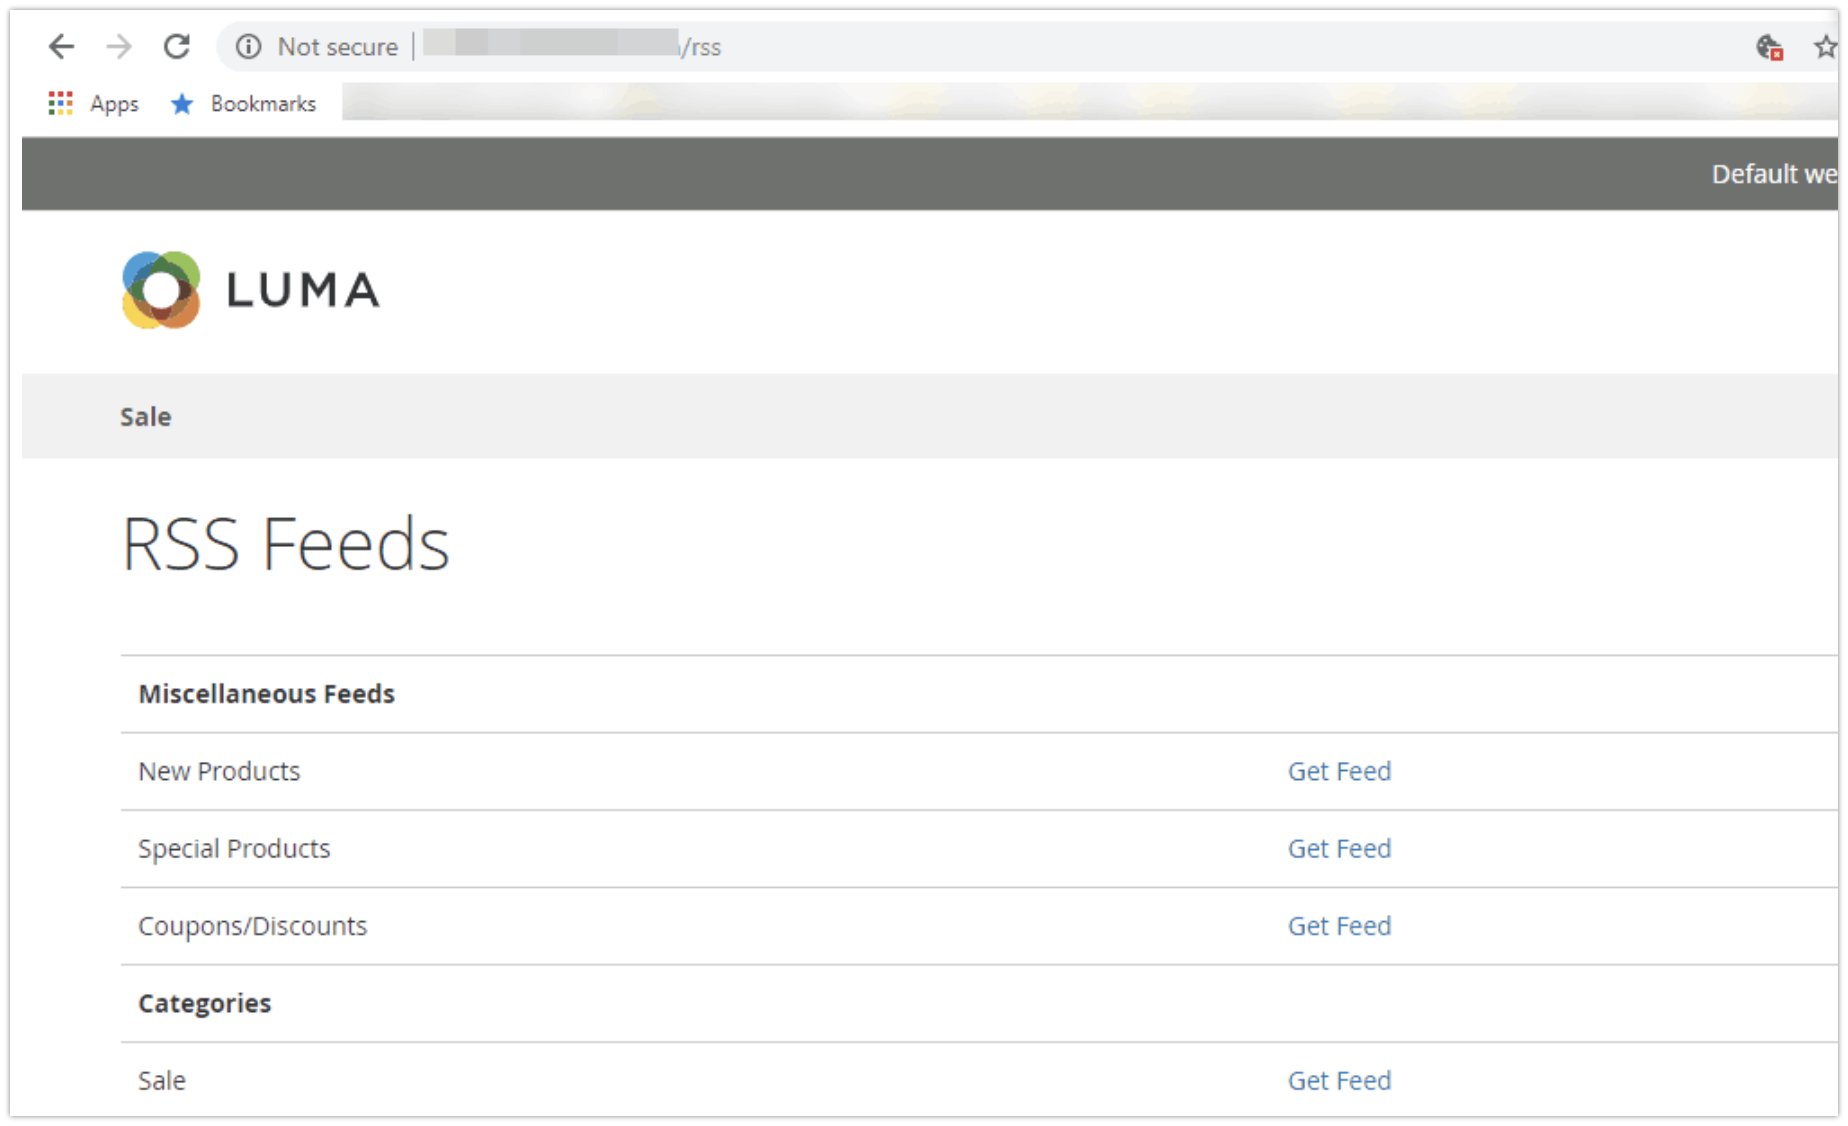Click the browser forward arrow
This screenshot has width=1848, height=1126.
[119, 46]
